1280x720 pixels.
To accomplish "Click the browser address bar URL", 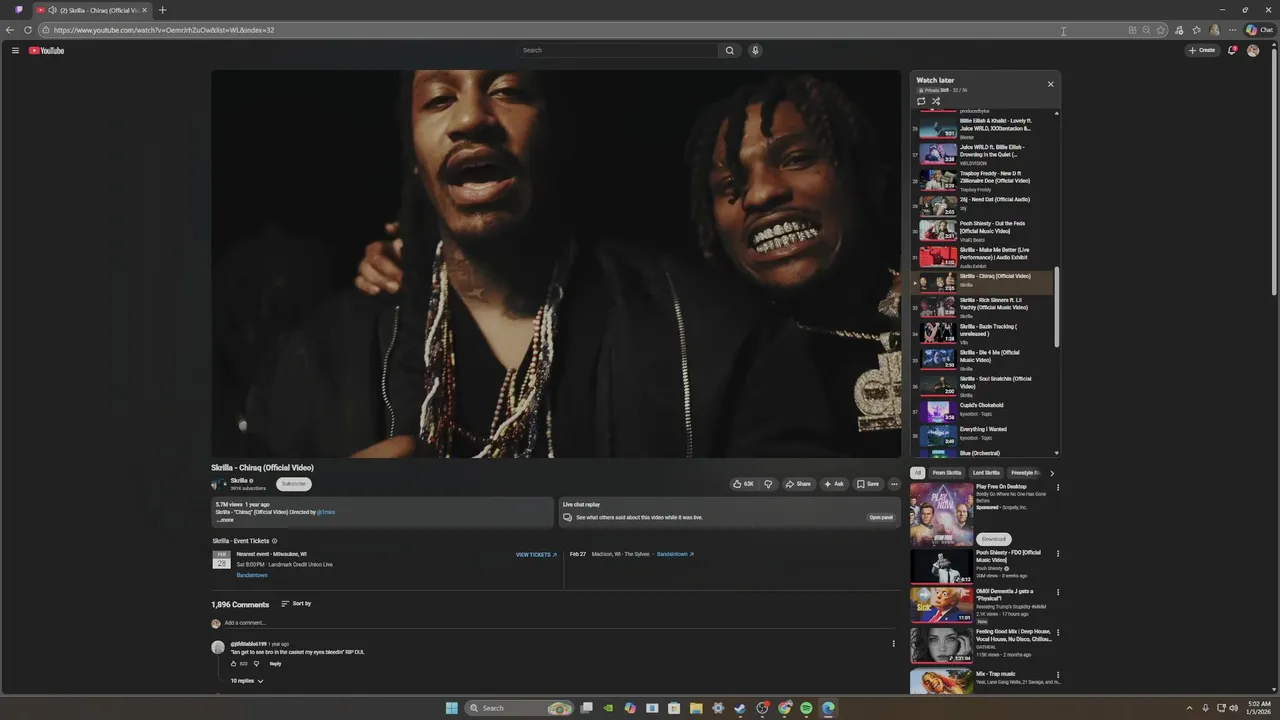I will 164,30.
